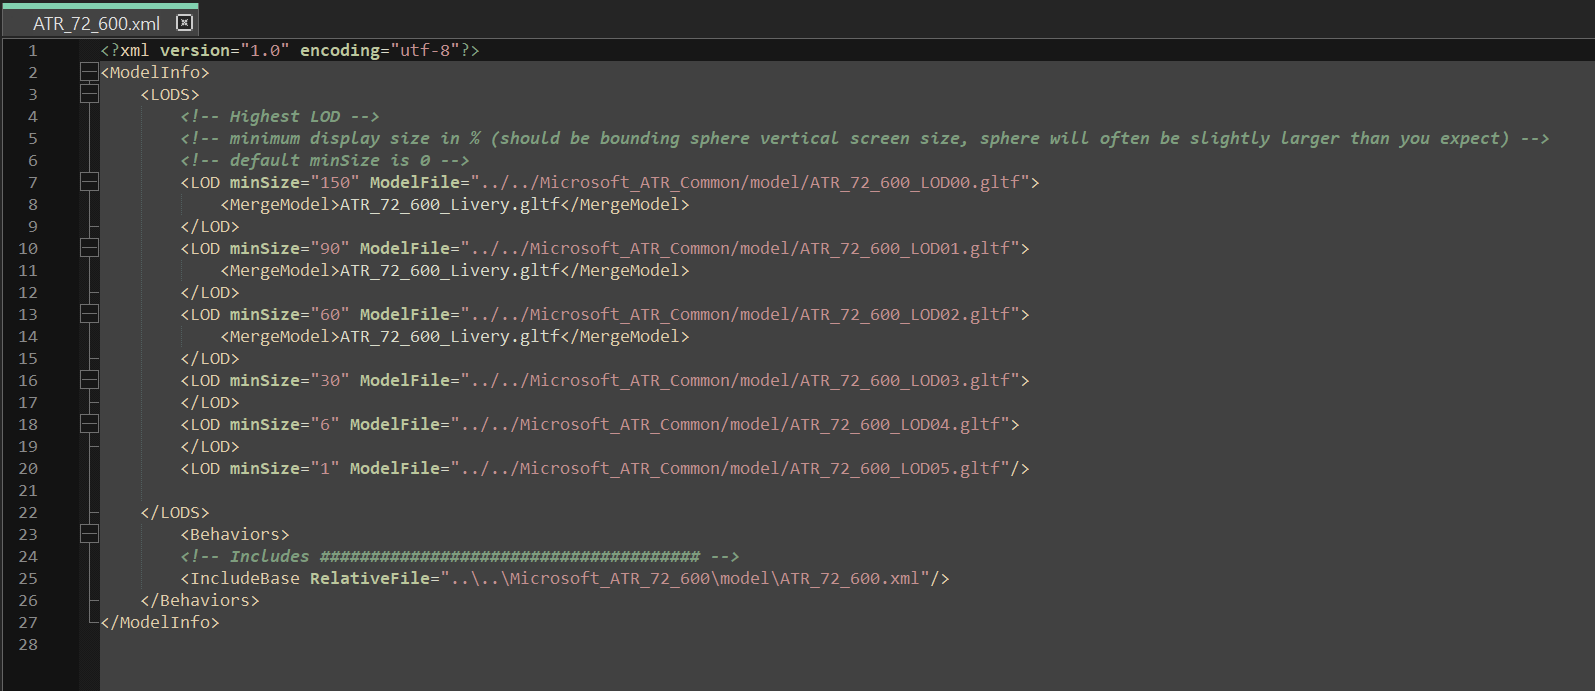Click line number 25 in the gutter
The image size is (1595, 691).
28,578
